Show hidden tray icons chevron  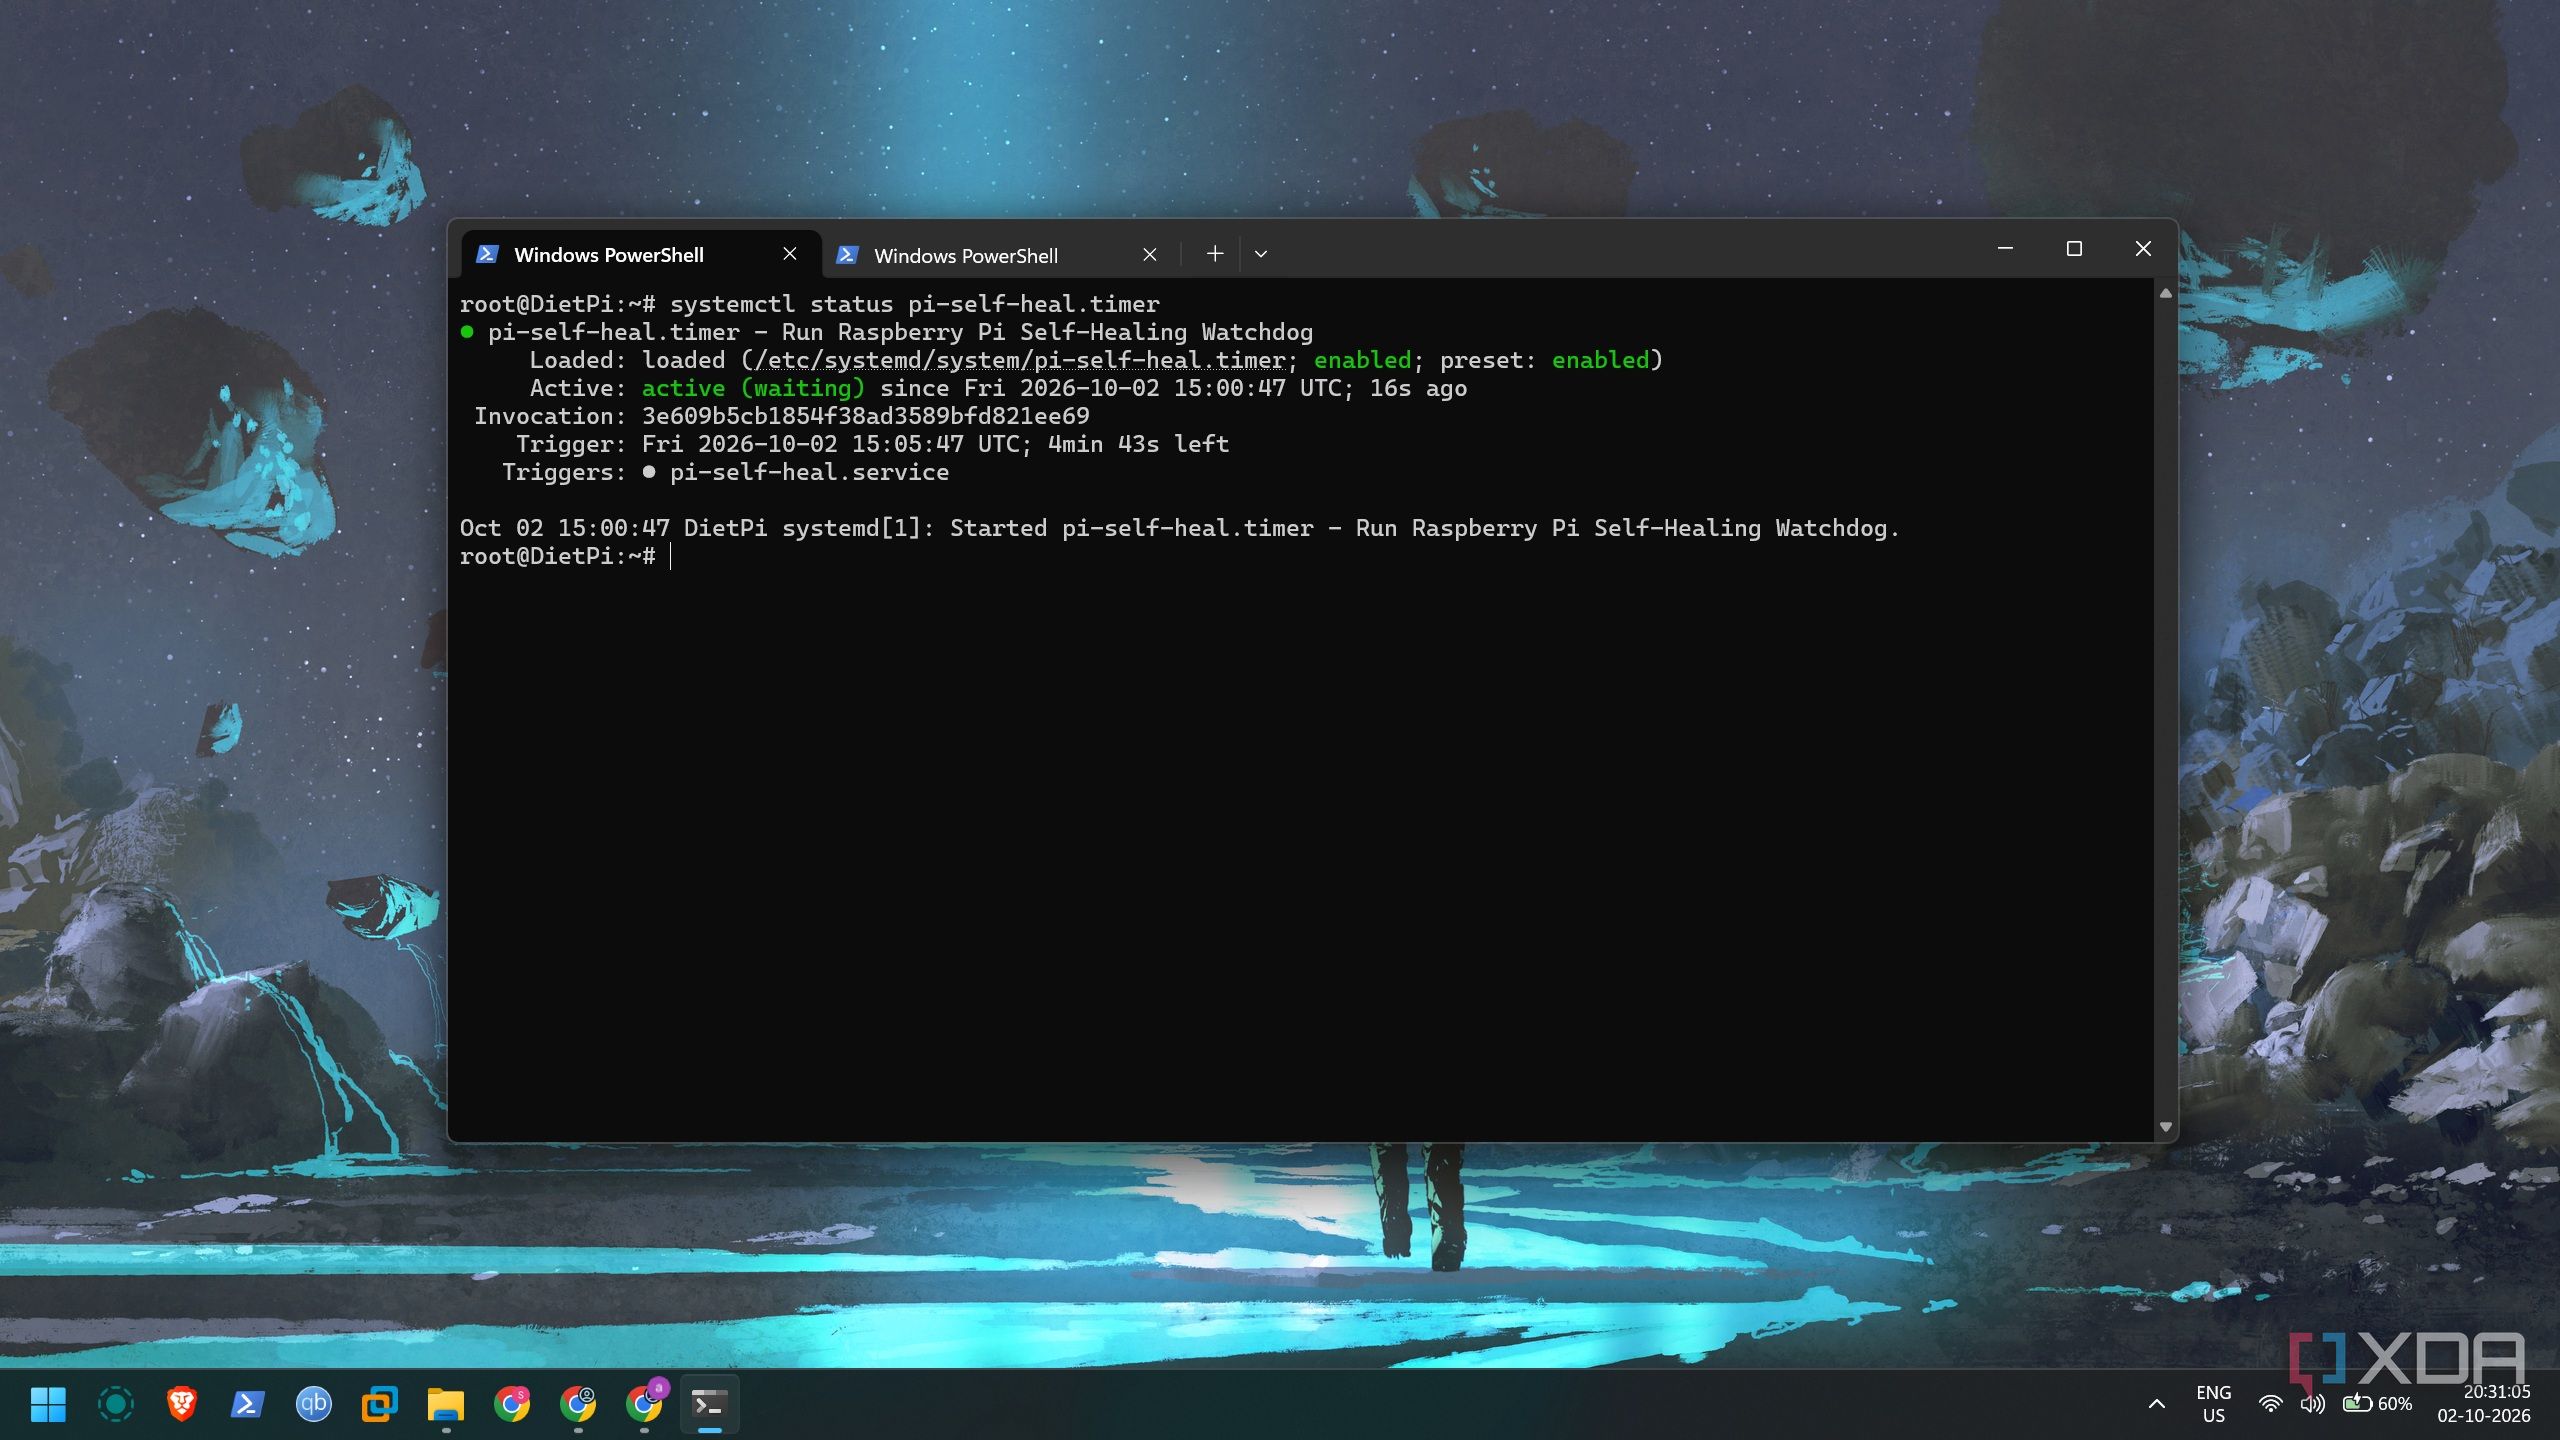(2157, 1404)
